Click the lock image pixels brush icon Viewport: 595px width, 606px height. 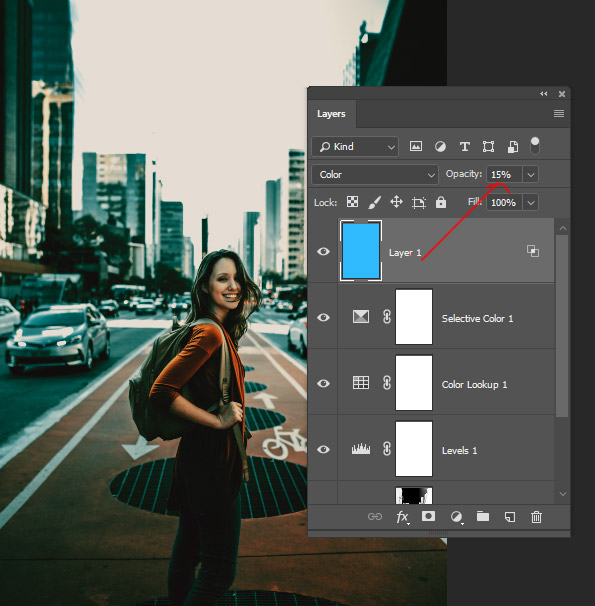point(374,202)
